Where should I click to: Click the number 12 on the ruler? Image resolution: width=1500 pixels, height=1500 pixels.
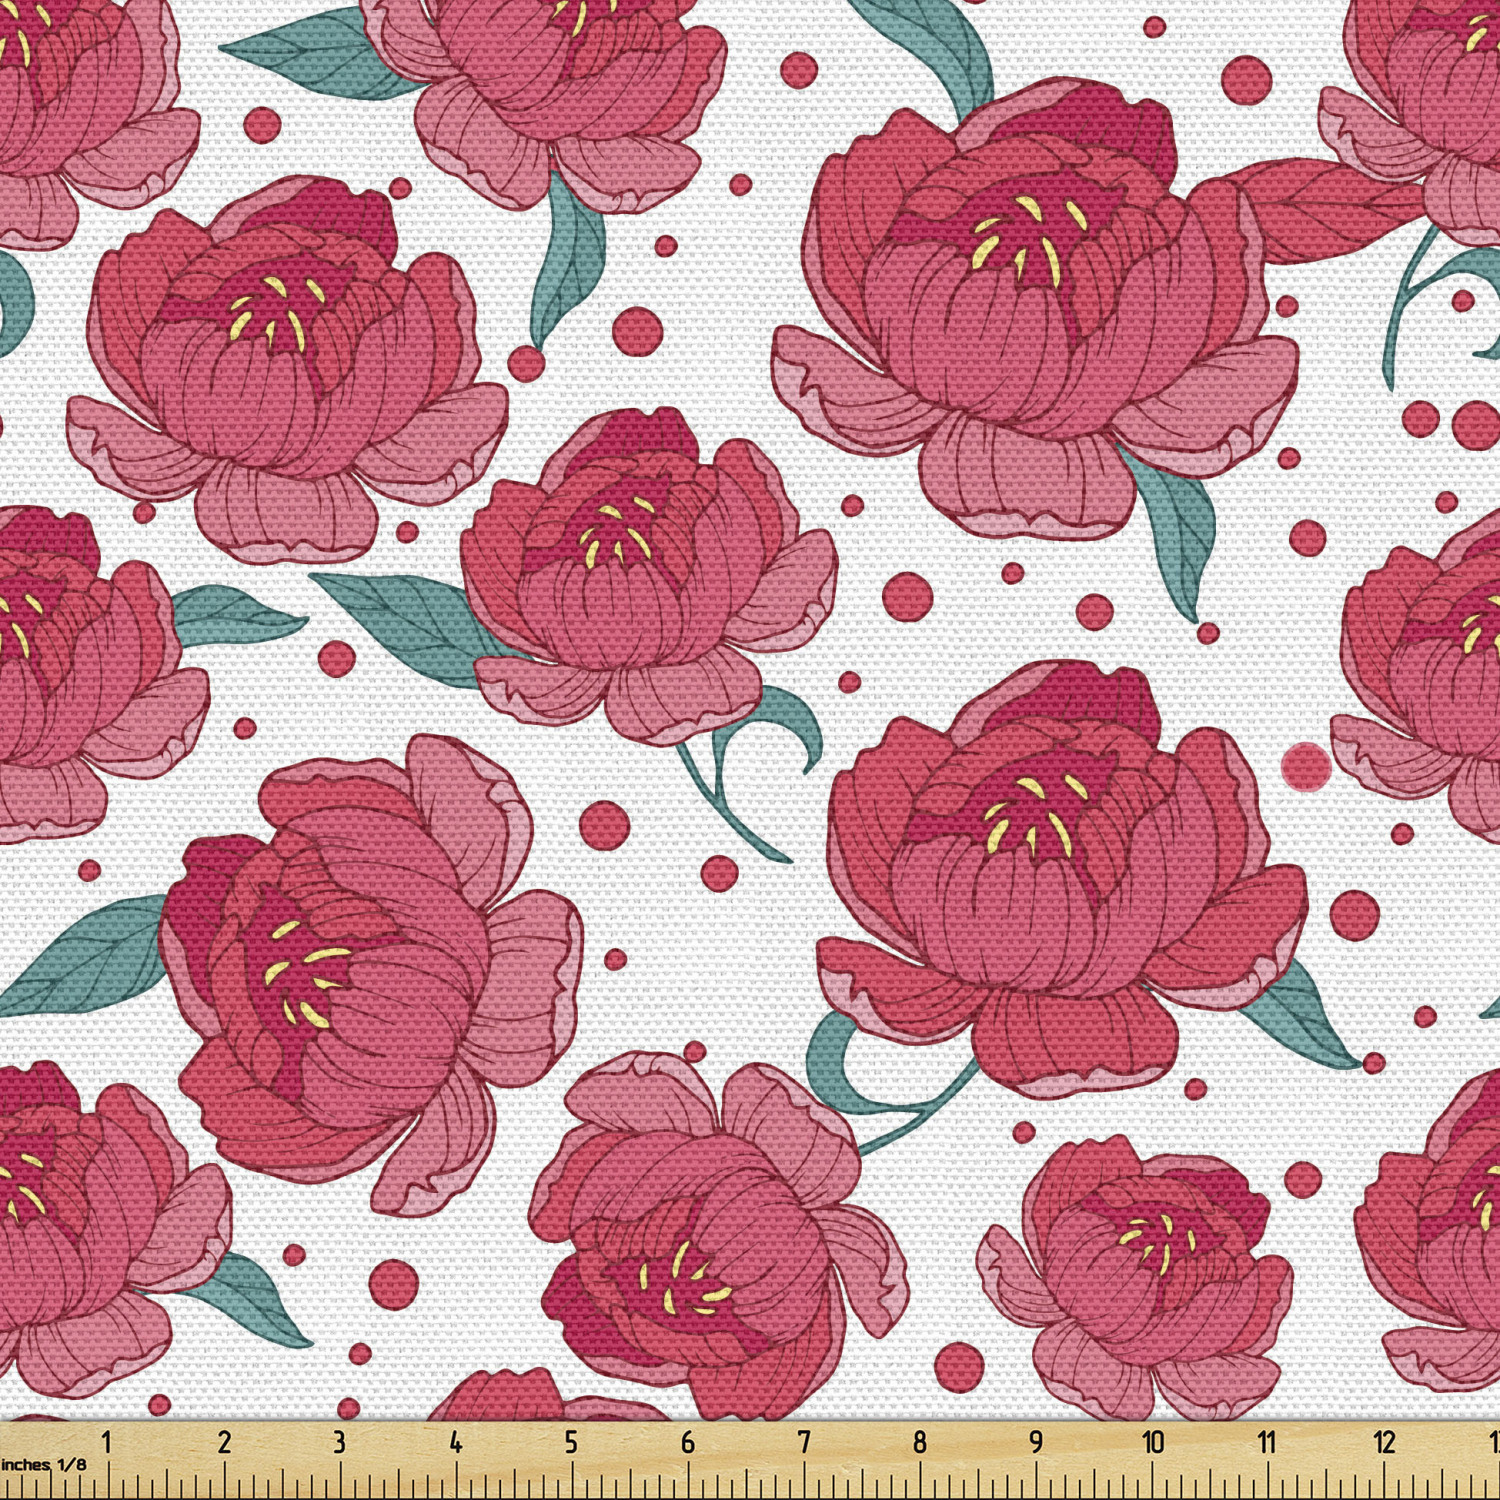click(1384, 1442)
